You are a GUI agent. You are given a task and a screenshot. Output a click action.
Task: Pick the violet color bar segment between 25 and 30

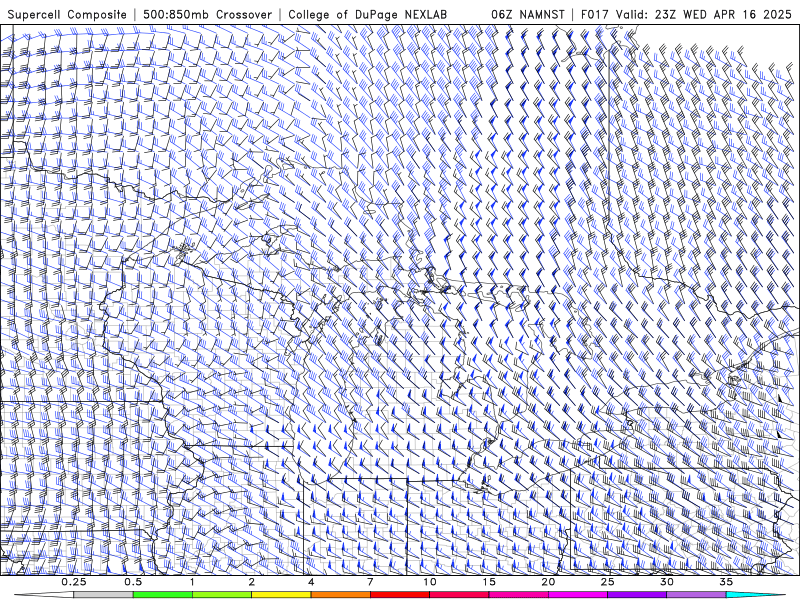pyautogui.click(x=637, y=595)
